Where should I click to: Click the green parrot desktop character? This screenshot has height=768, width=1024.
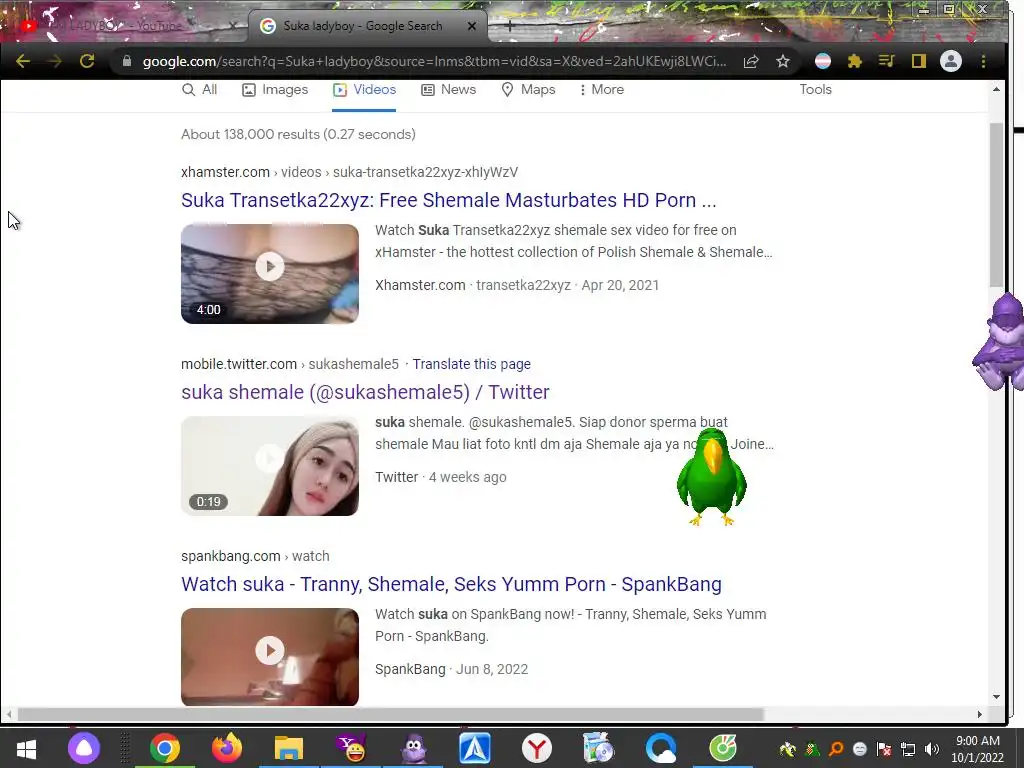712,477
